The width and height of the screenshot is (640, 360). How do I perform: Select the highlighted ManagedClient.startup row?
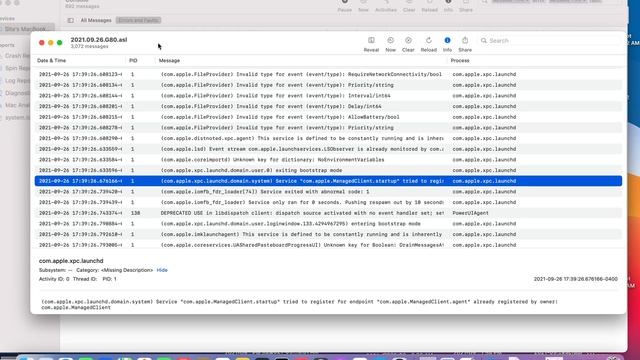pyautogui.click(x=328, y=181)
